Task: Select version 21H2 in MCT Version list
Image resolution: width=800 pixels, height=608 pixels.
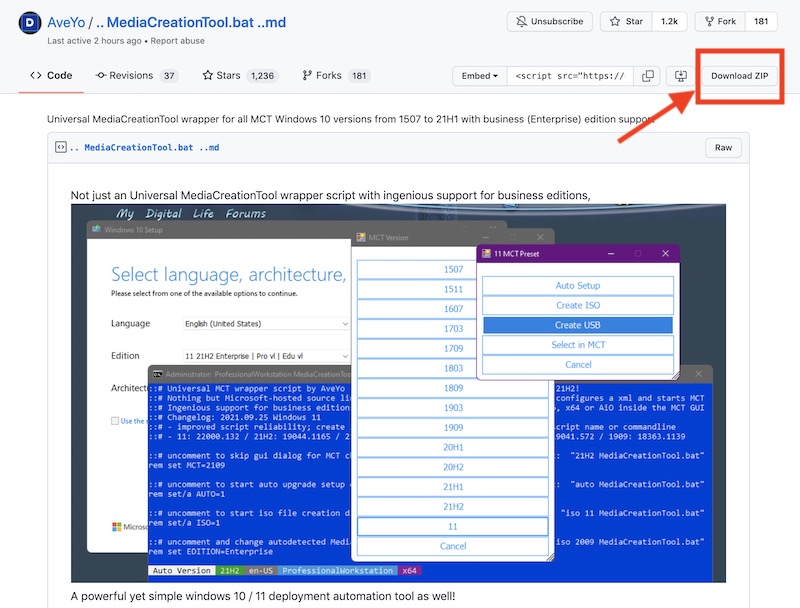Action: [x=453, y=507]
